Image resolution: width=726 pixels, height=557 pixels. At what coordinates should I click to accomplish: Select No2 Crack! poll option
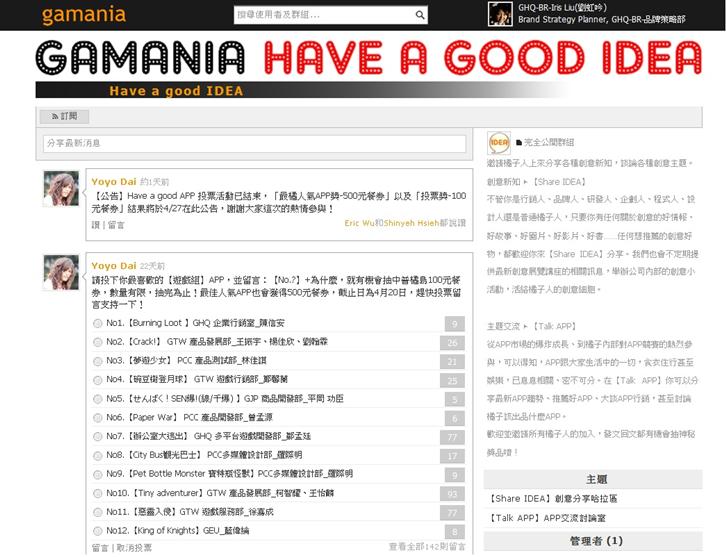(x=97, y=342)
